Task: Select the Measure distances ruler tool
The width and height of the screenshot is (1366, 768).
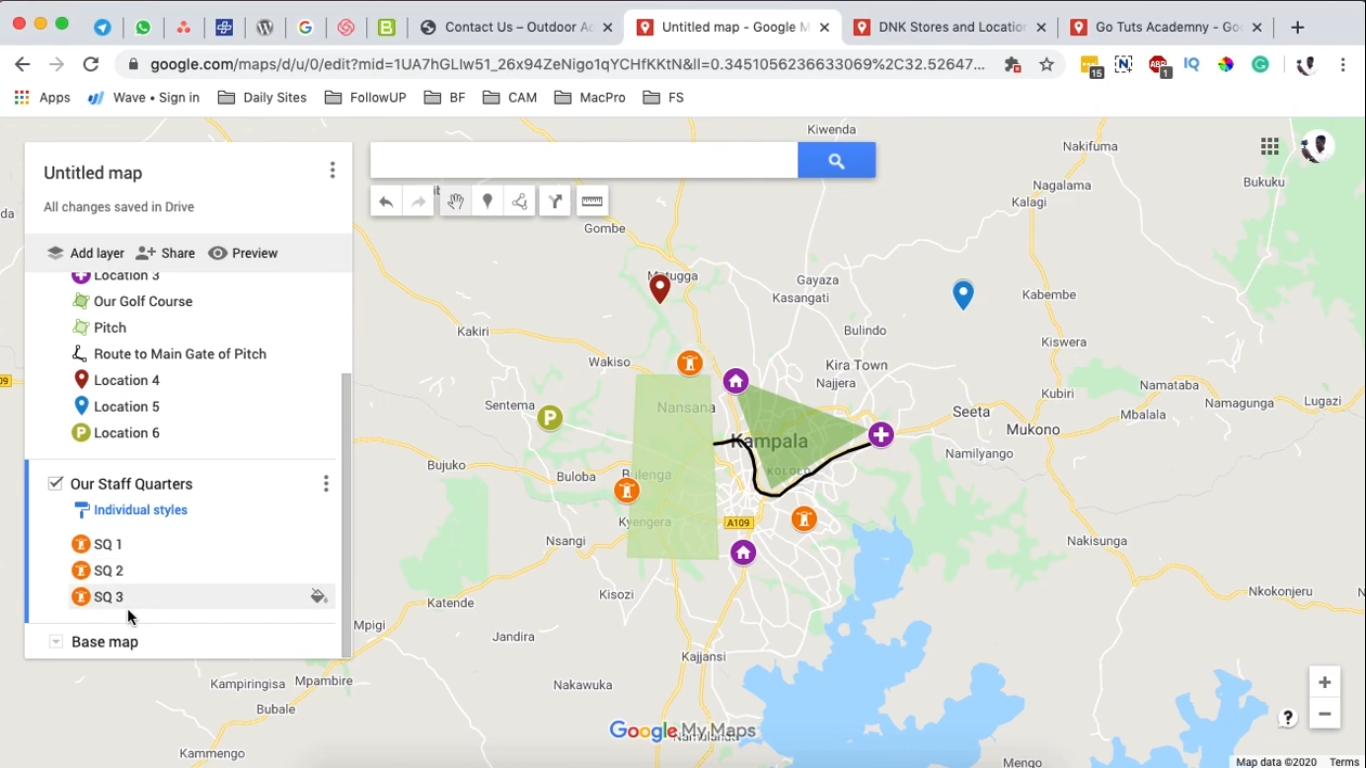Action: 592,202
